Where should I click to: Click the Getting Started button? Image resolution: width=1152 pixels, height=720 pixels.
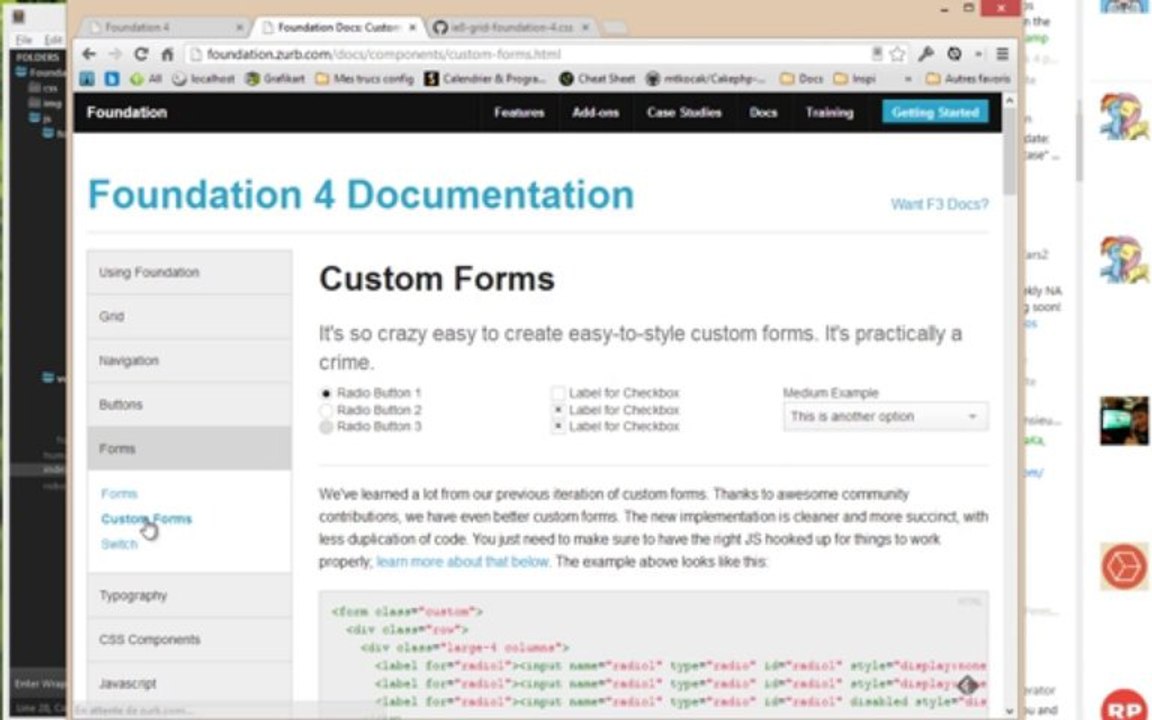pyautogui.click(x=935, y=112)
